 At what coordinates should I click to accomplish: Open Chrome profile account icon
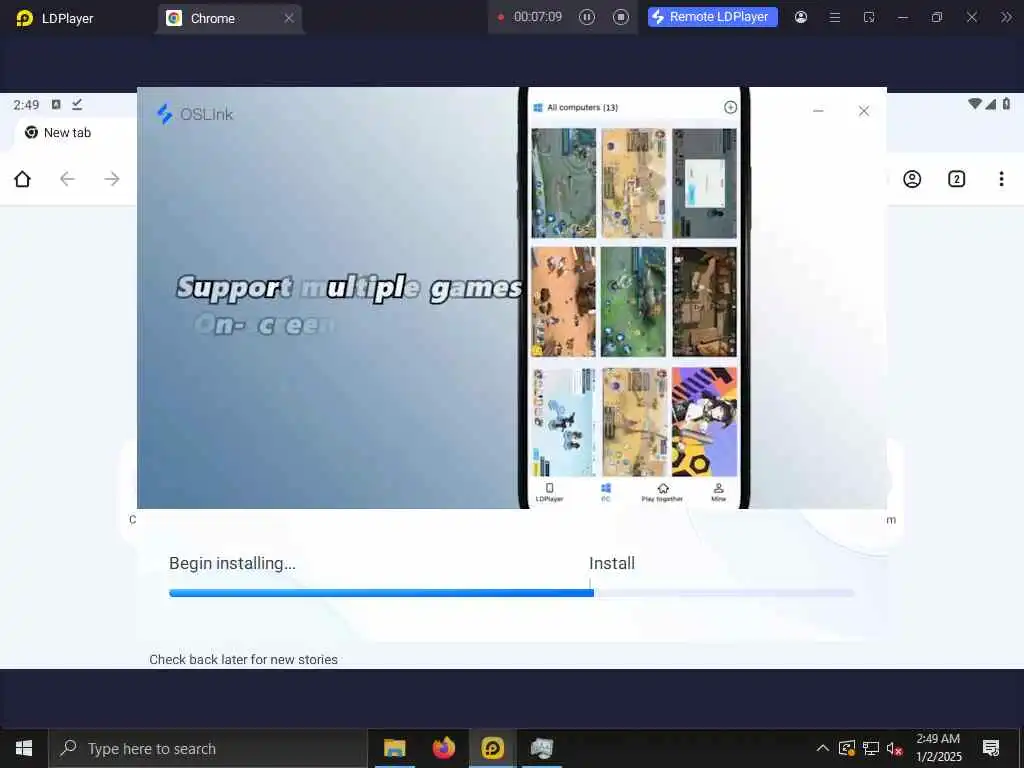[912, 179]
